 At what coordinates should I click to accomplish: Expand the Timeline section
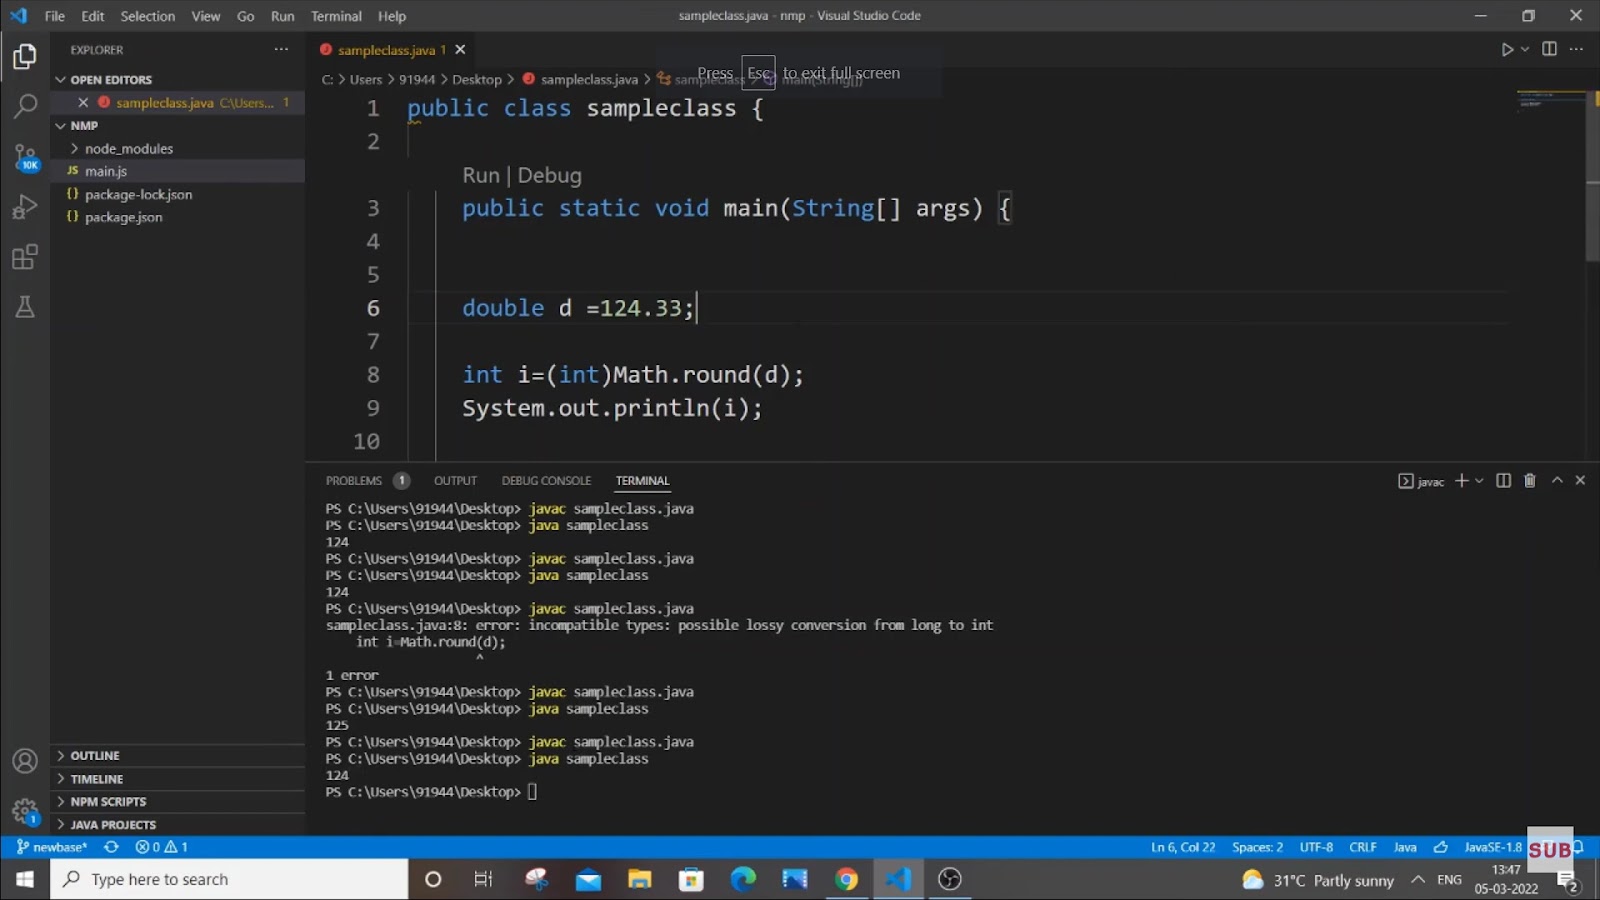coord(178,778)
